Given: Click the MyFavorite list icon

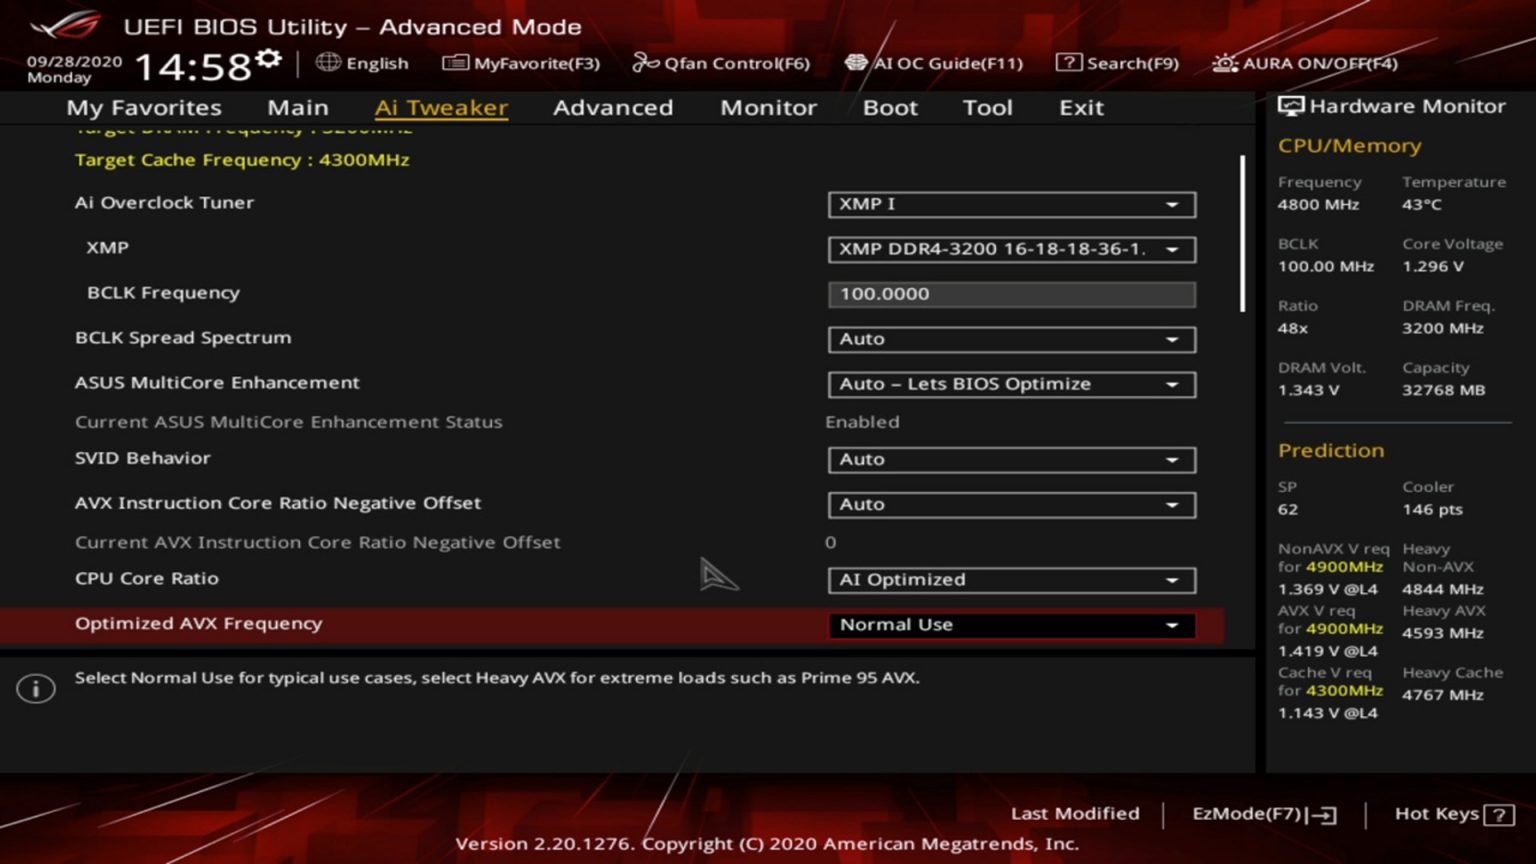Looking at the screenshot, I should click(x=455, y=63).
